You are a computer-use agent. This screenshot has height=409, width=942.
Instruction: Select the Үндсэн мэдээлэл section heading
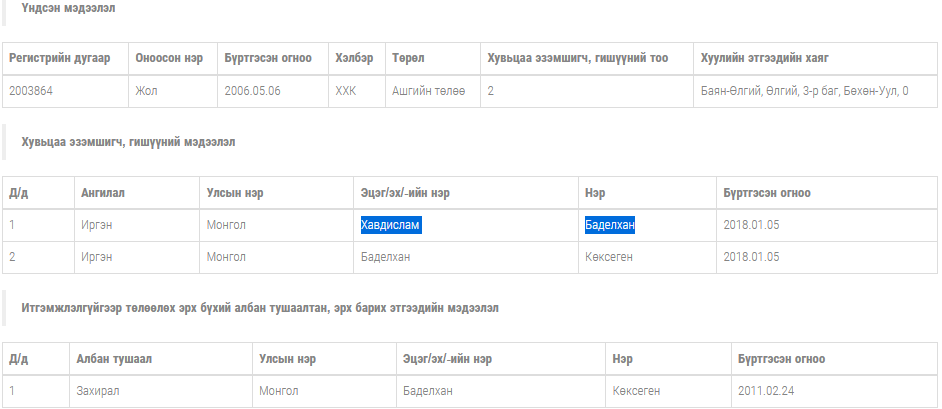click(x=68, y=9)
